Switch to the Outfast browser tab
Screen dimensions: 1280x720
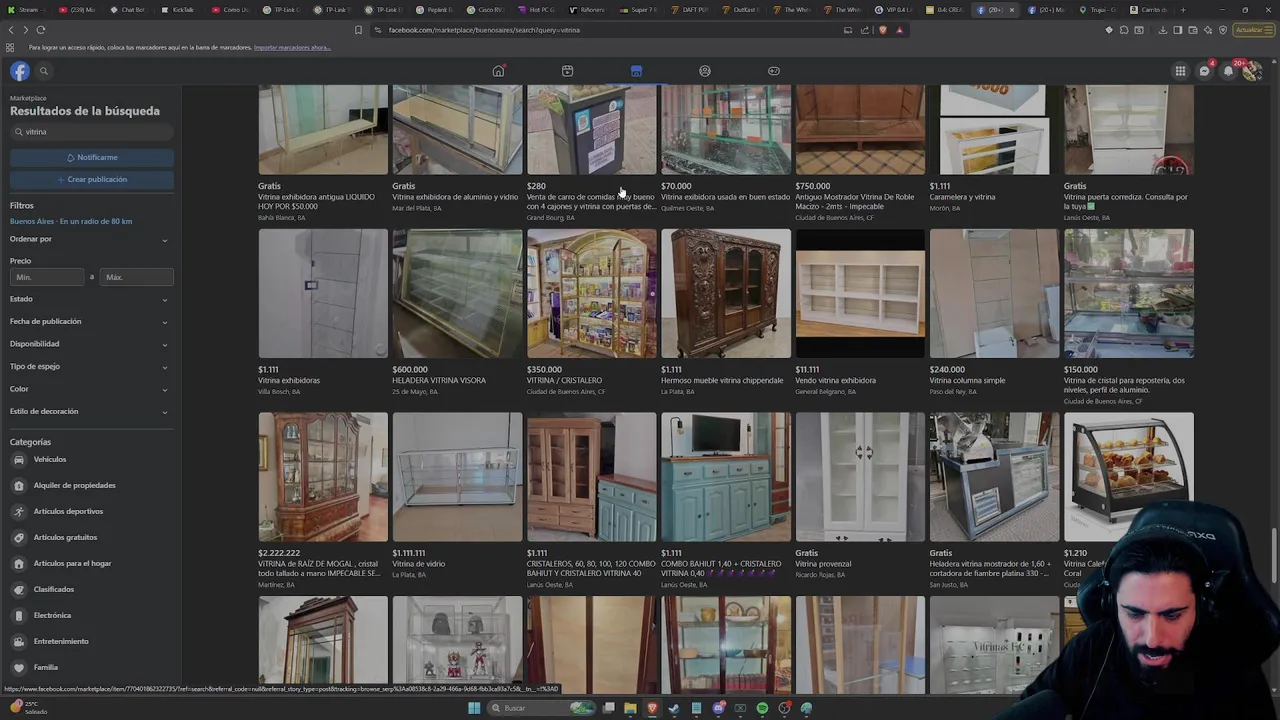click(x=740, y=10)
